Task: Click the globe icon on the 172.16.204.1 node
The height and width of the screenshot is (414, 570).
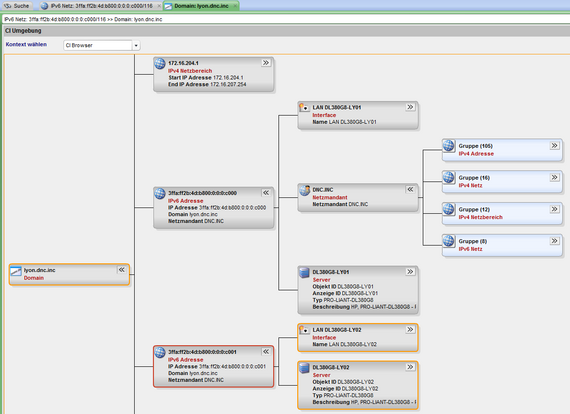Action: [160, 64]
